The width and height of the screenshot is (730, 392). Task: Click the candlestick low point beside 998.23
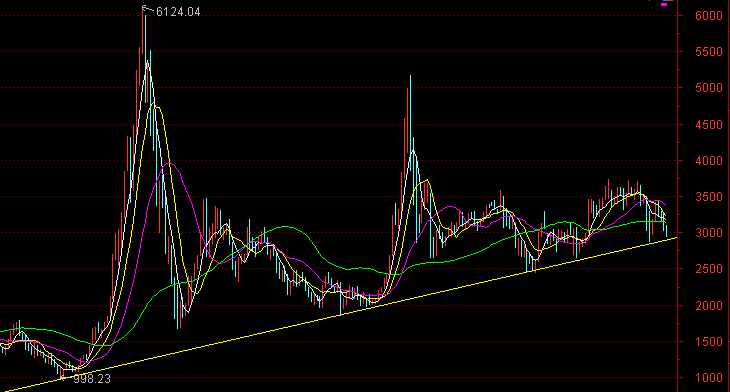click(63, 375)
